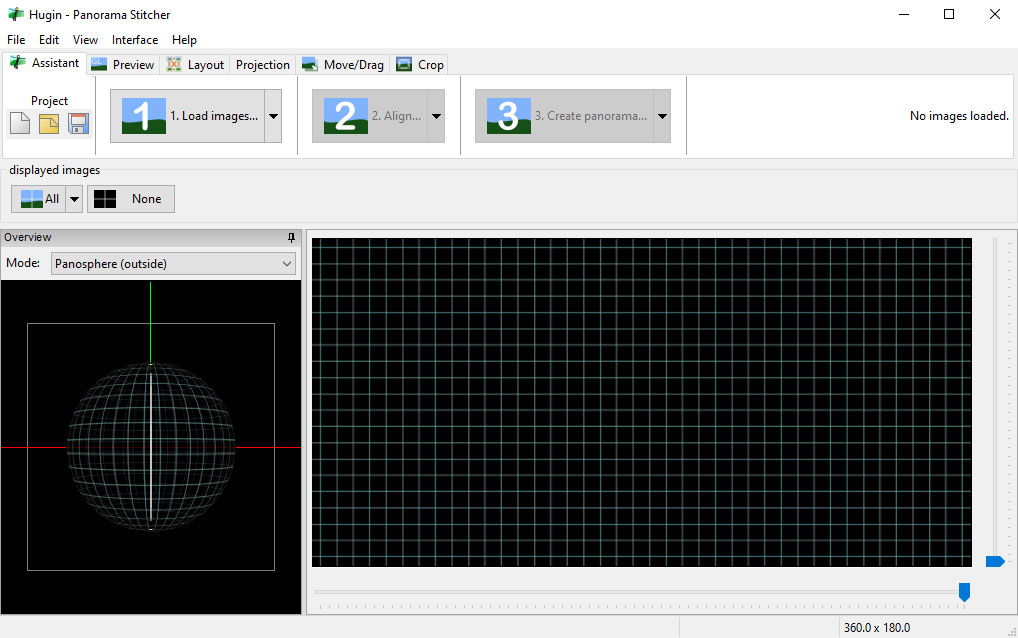Click the pin icon on Overview panel

point(291,237)
